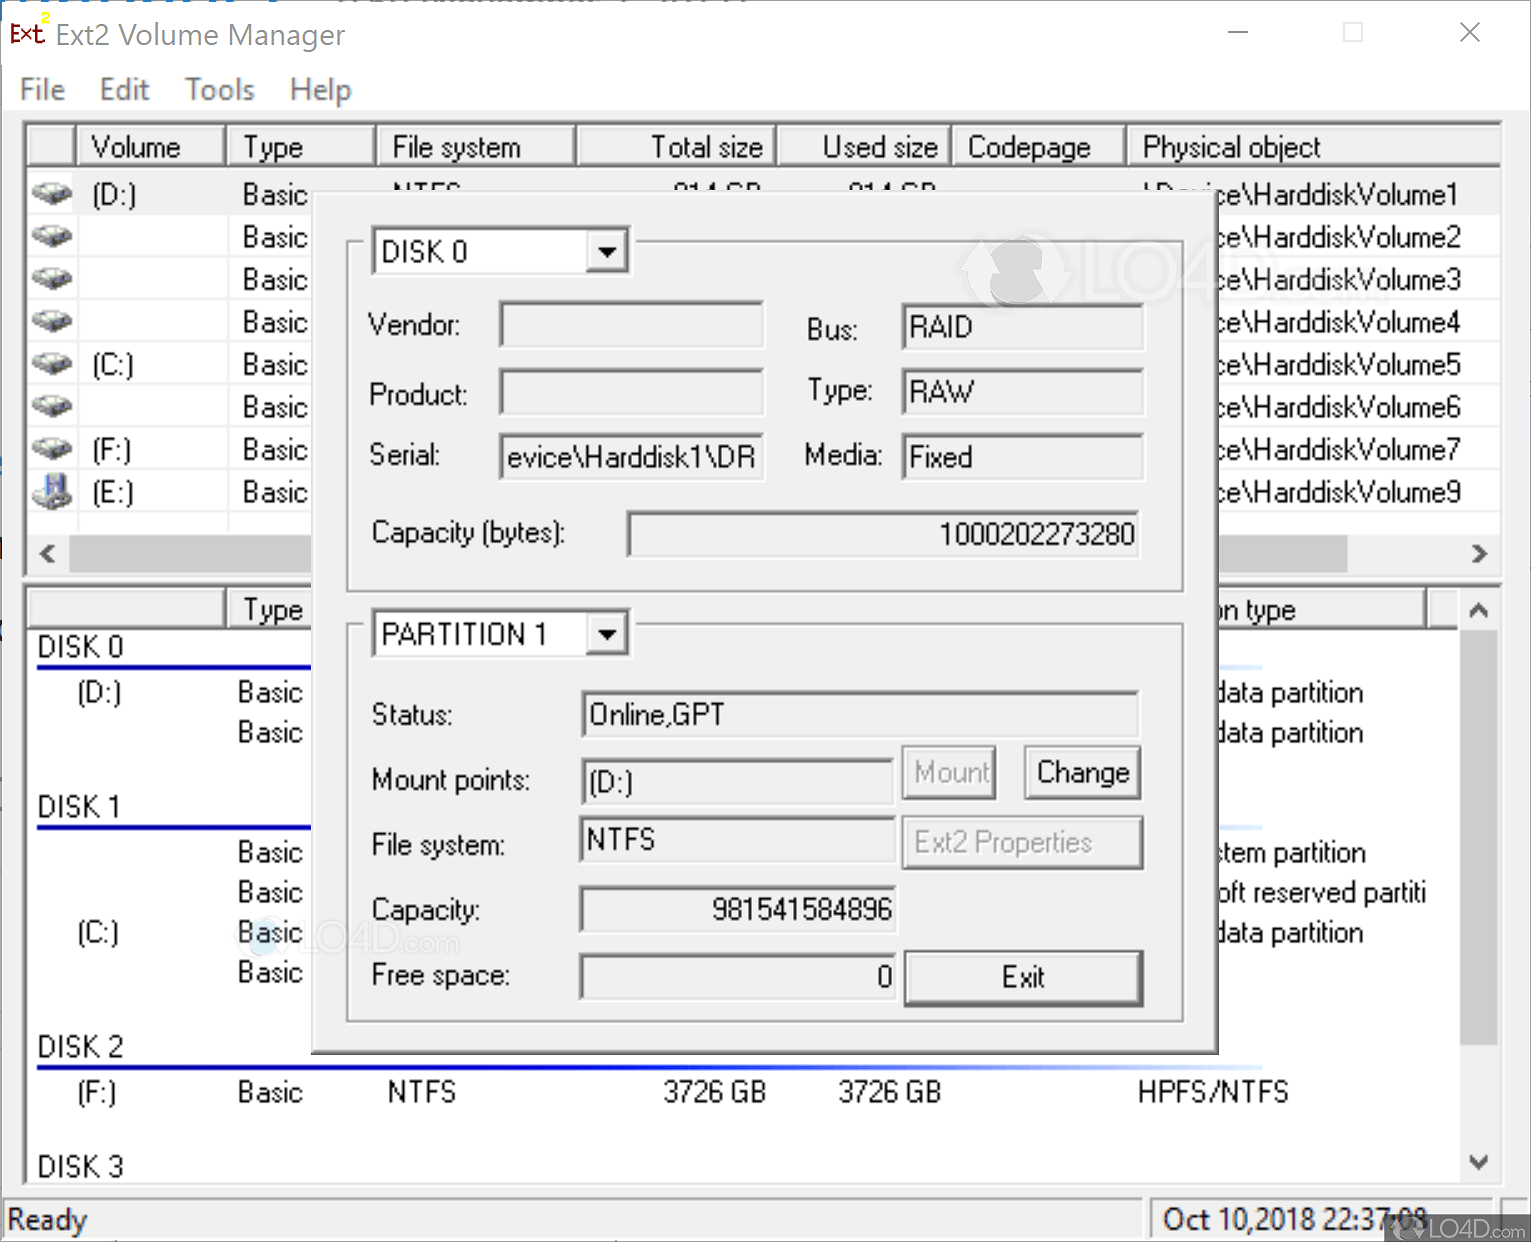This screenshot has height=1242, width=1531.
Task: Click the HPFS/NTFS partition type cell
Action: click(x=1213, y=1092)
